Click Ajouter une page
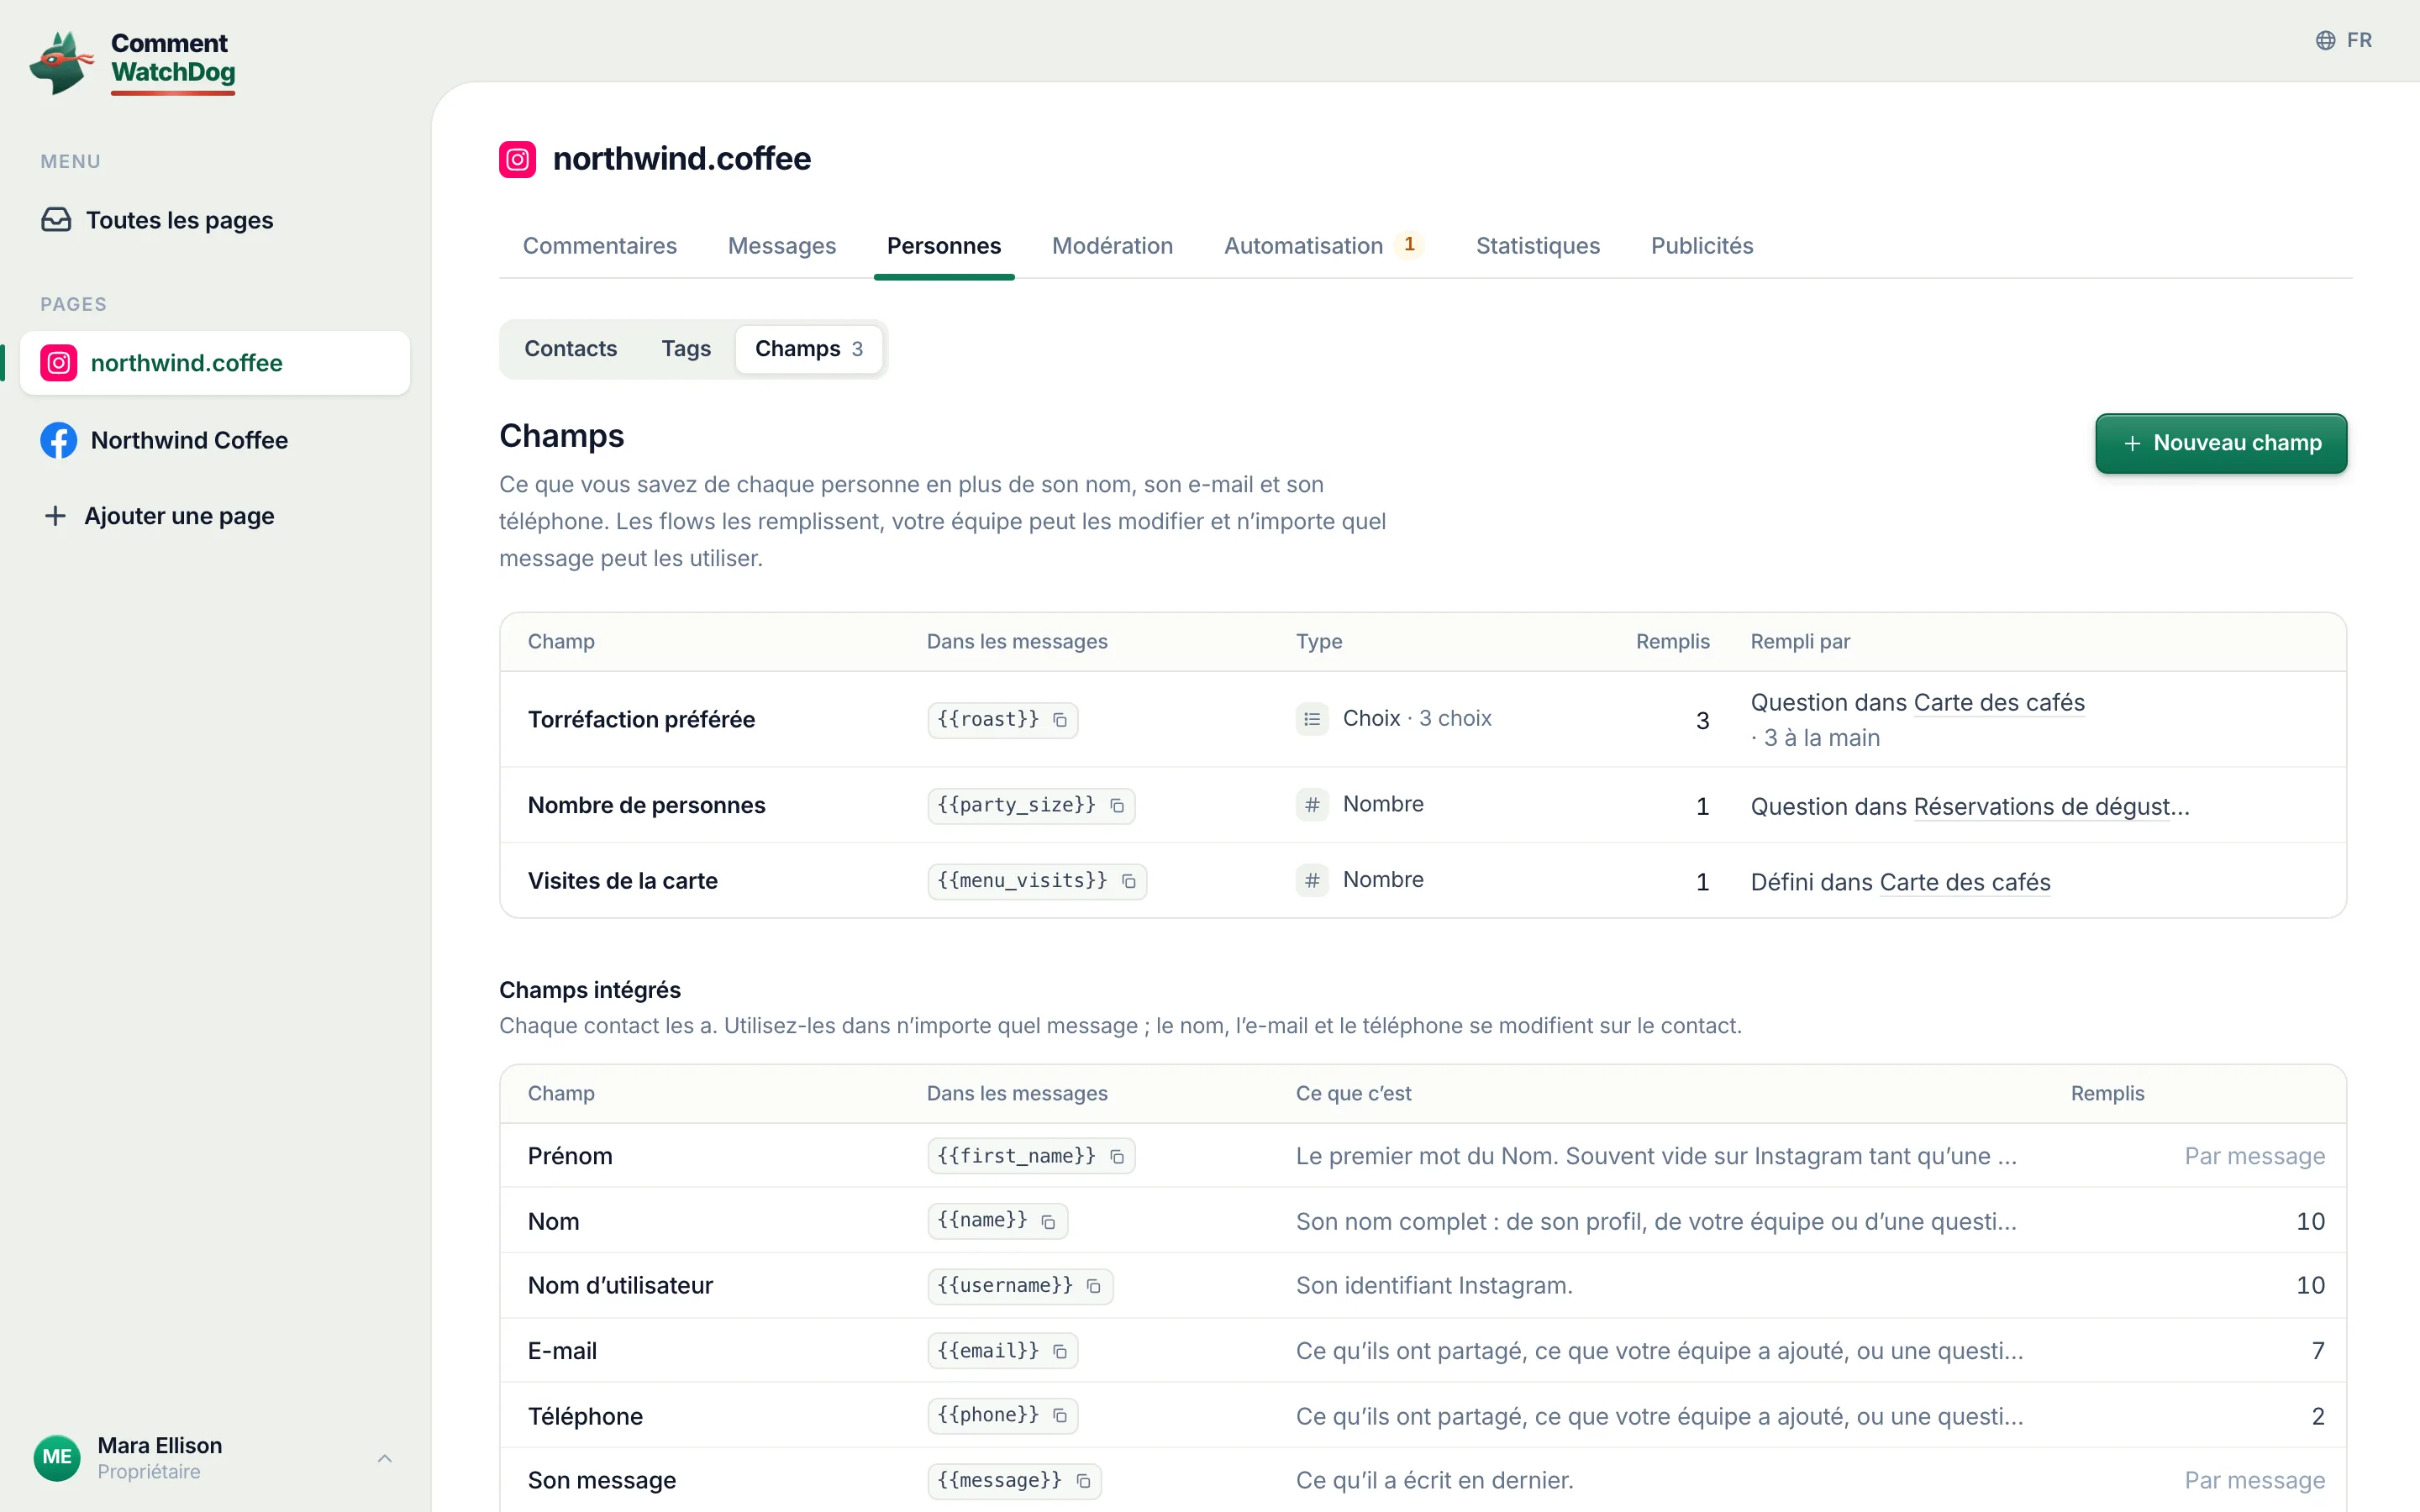The width and height of the screenshot is (2420, 1512). (215, 516)
